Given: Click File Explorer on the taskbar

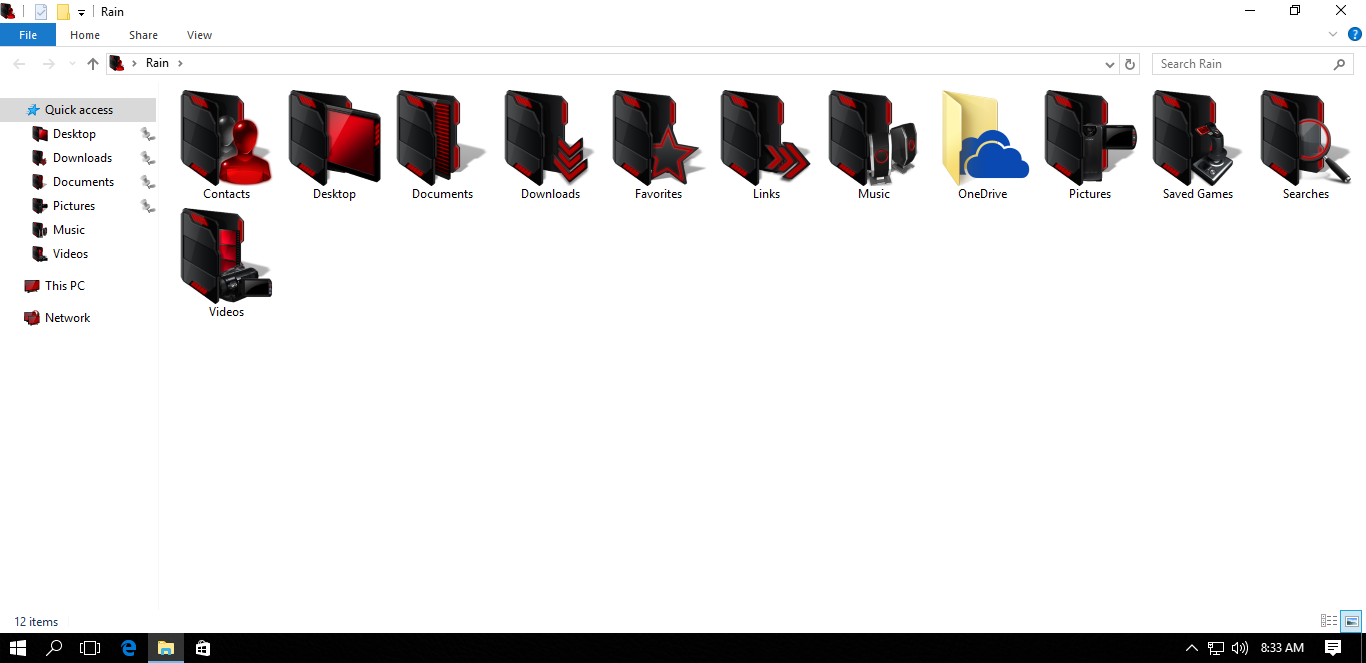Looking at the screenshot, I should click(166, 648).
